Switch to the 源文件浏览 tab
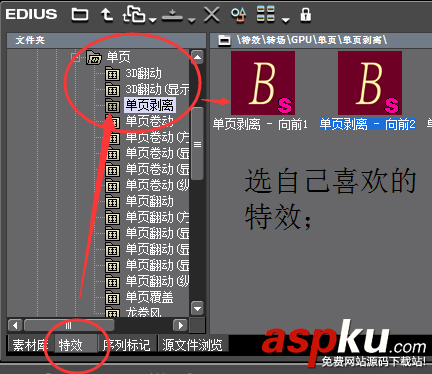432x374 pixels. 193,345
